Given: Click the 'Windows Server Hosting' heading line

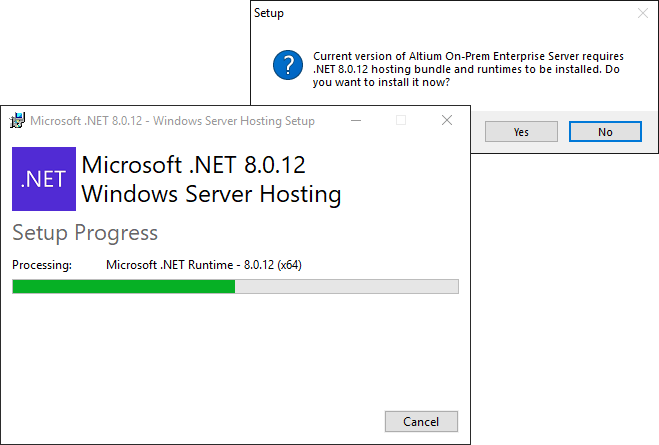Looking at the screenshot, I should pos(211,195).
